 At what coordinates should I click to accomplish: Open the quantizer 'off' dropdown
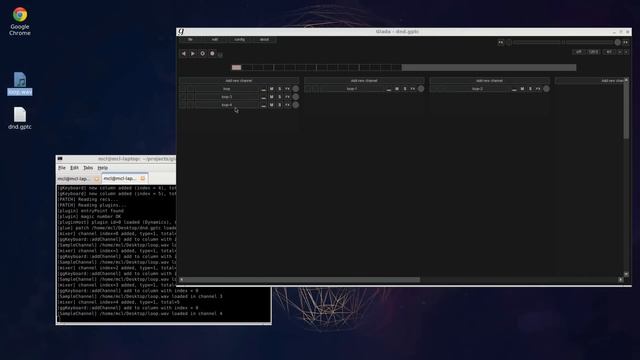pyautogui.click(x=578, y=52)
